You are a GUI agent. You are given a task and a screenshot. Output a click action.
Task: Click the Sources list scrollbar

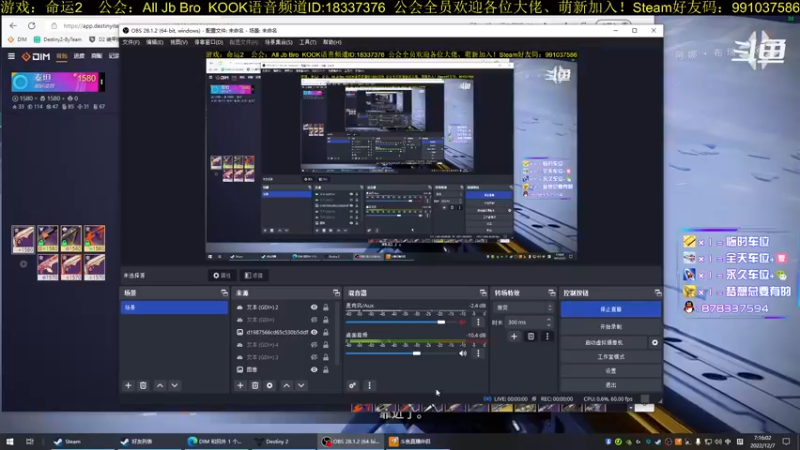pyautogui.click(x=337, y=332)
